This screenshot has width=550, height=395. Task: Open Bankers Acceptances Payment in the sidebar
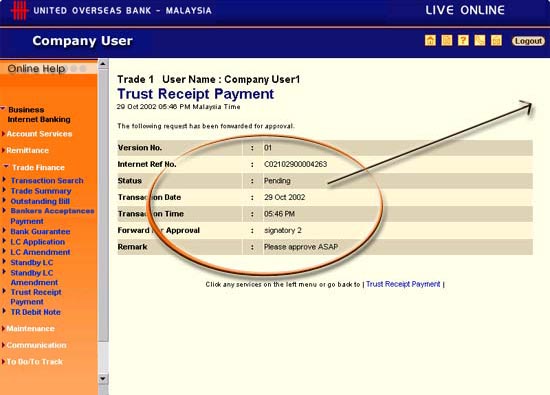point(52,216)
